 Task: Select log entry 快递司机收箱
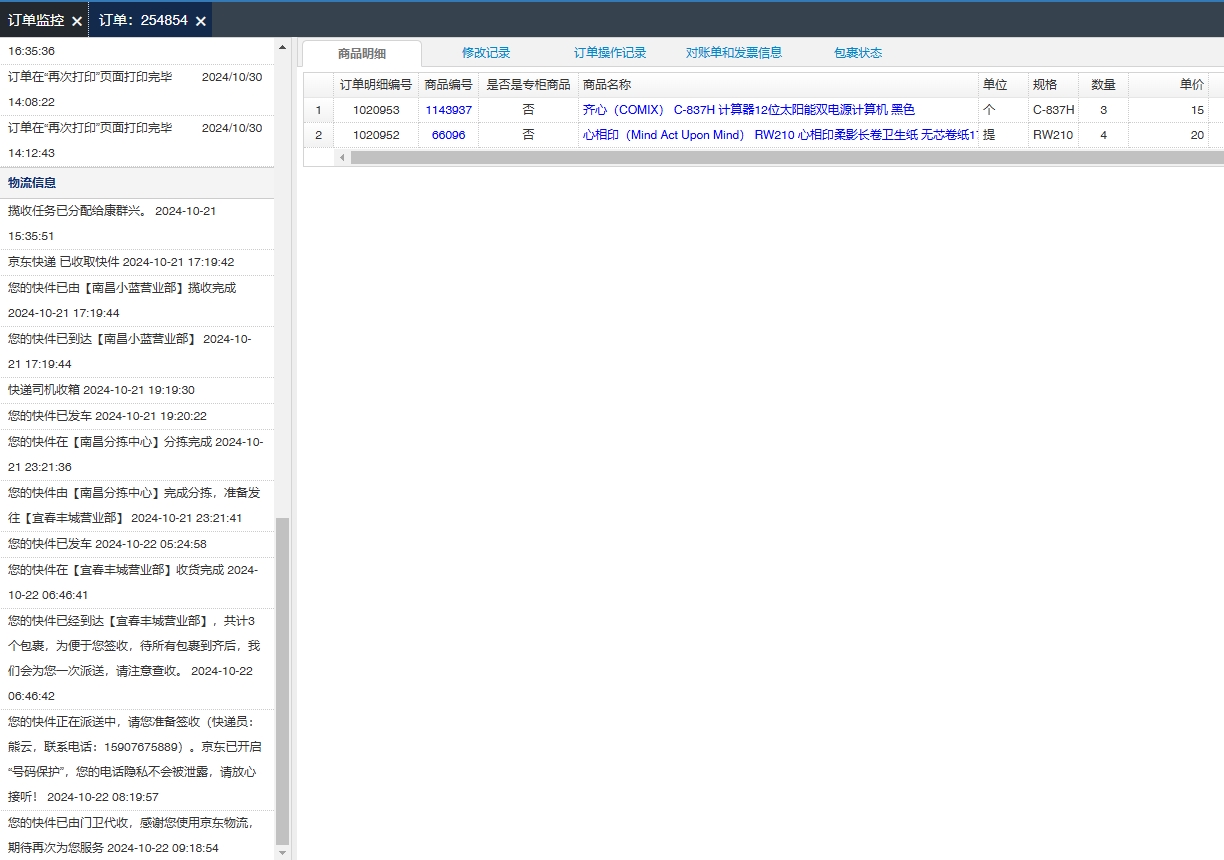click(137, 390)
